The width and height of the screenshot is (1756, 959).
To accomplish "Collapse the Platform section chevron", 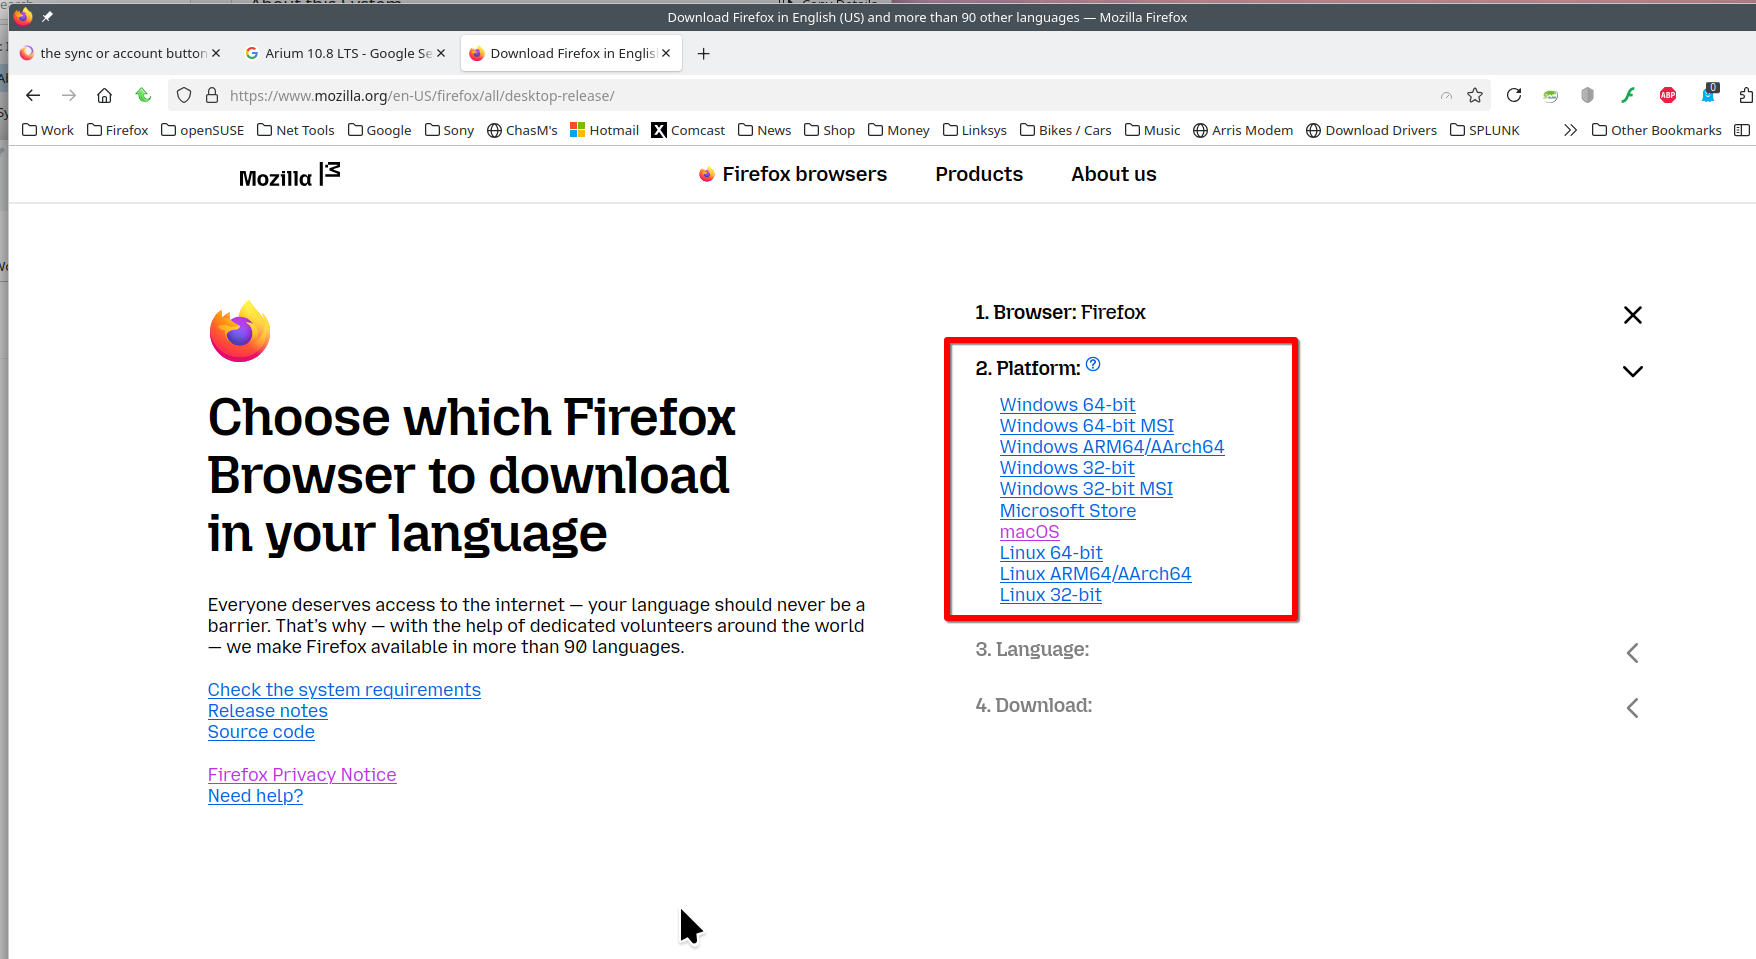I will point(1633,371).
